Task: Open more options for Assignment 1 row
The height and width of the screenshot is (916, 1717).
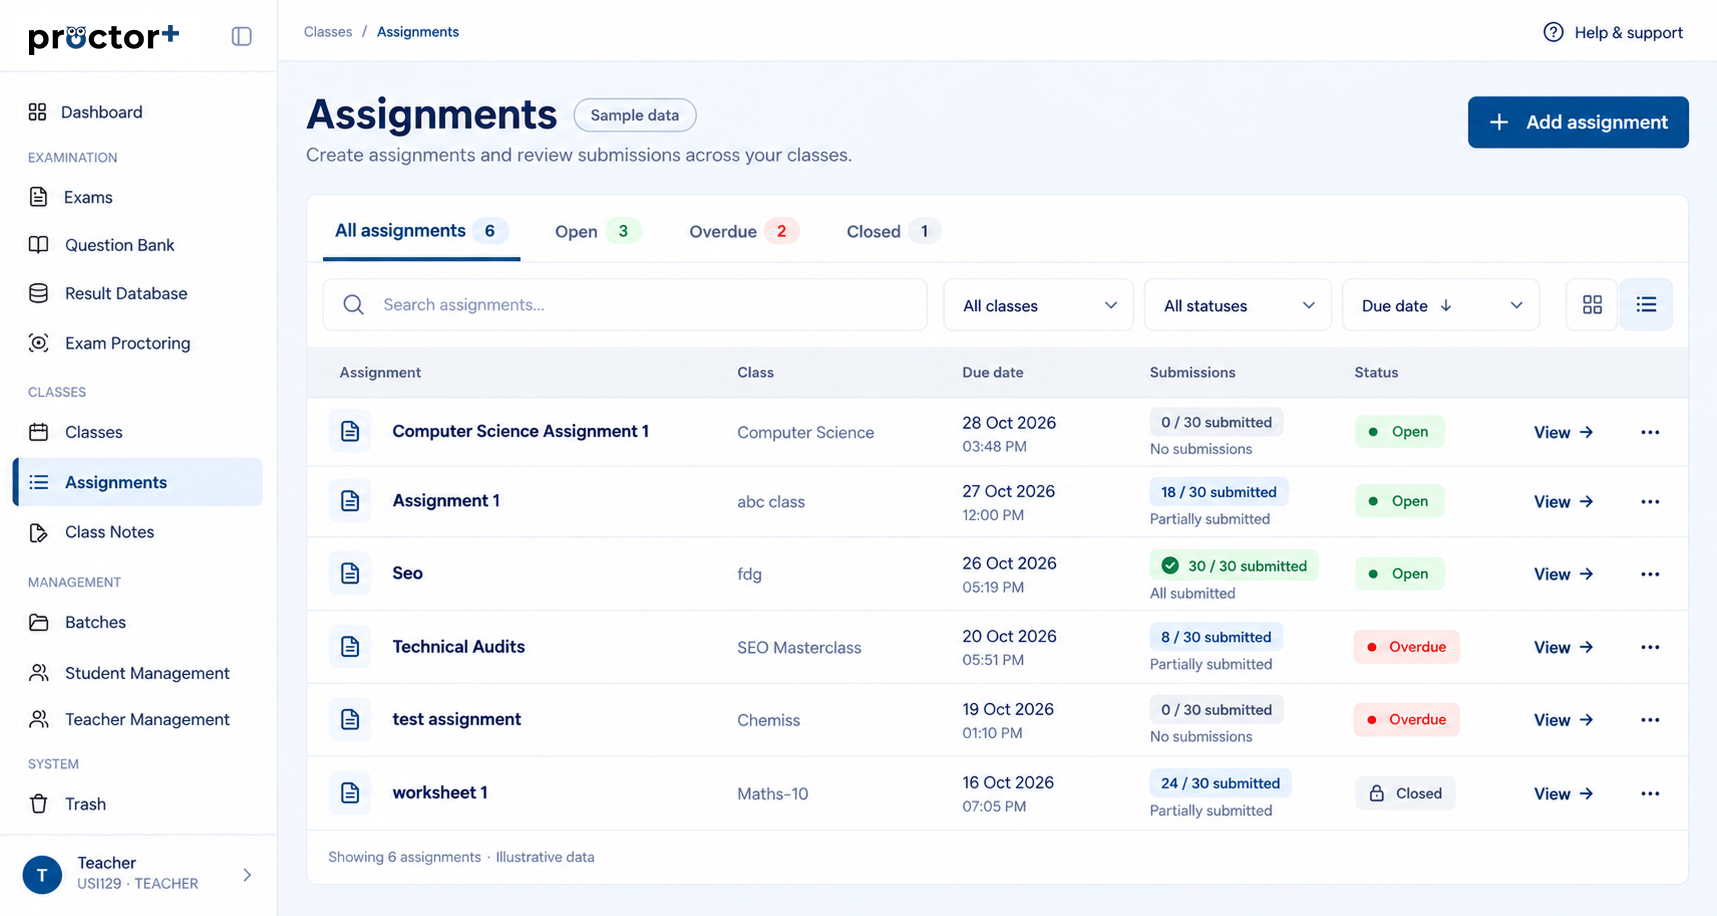Action: tap(1650, 502)
